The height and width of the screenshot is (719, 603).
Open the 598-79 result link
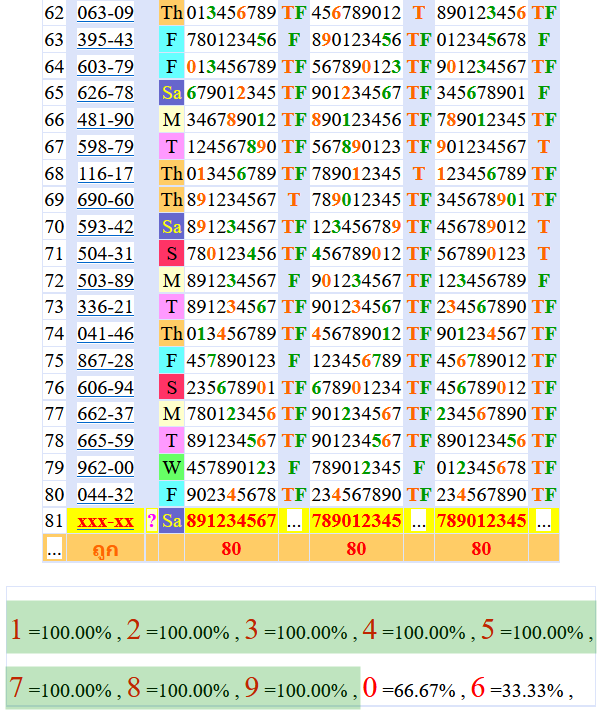coord(105,147)
